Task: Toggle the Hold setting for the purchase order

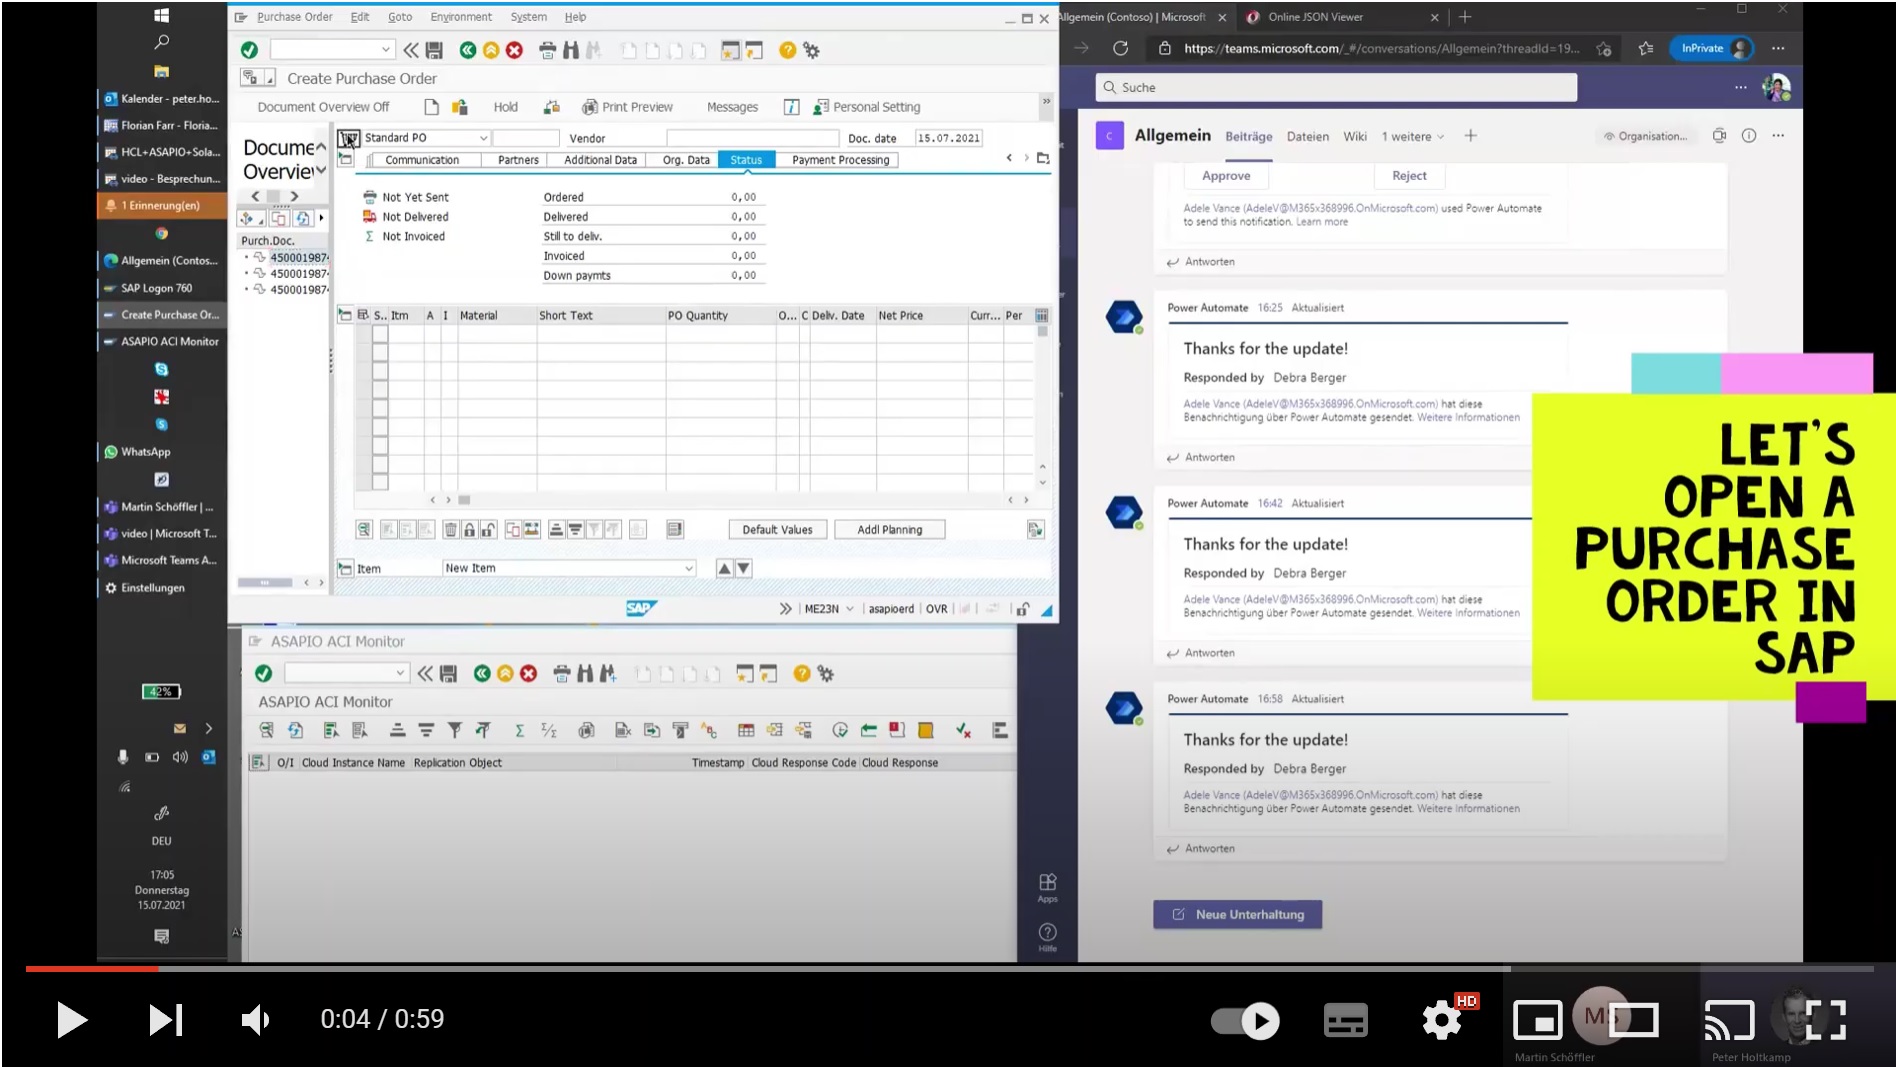Action: (505, 106)
